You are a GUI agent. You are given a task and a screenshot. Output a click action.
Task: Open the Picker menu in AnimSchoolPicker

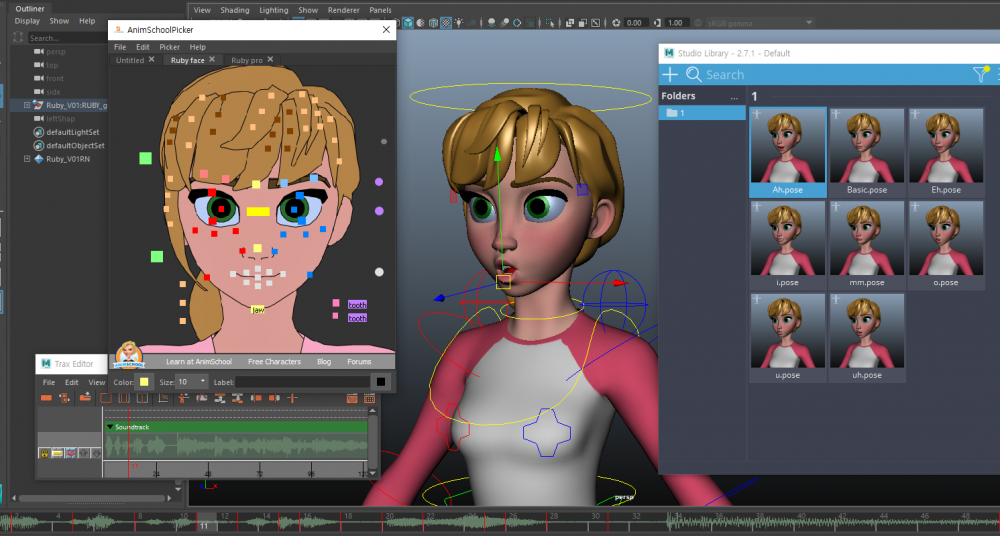point(170,47)
